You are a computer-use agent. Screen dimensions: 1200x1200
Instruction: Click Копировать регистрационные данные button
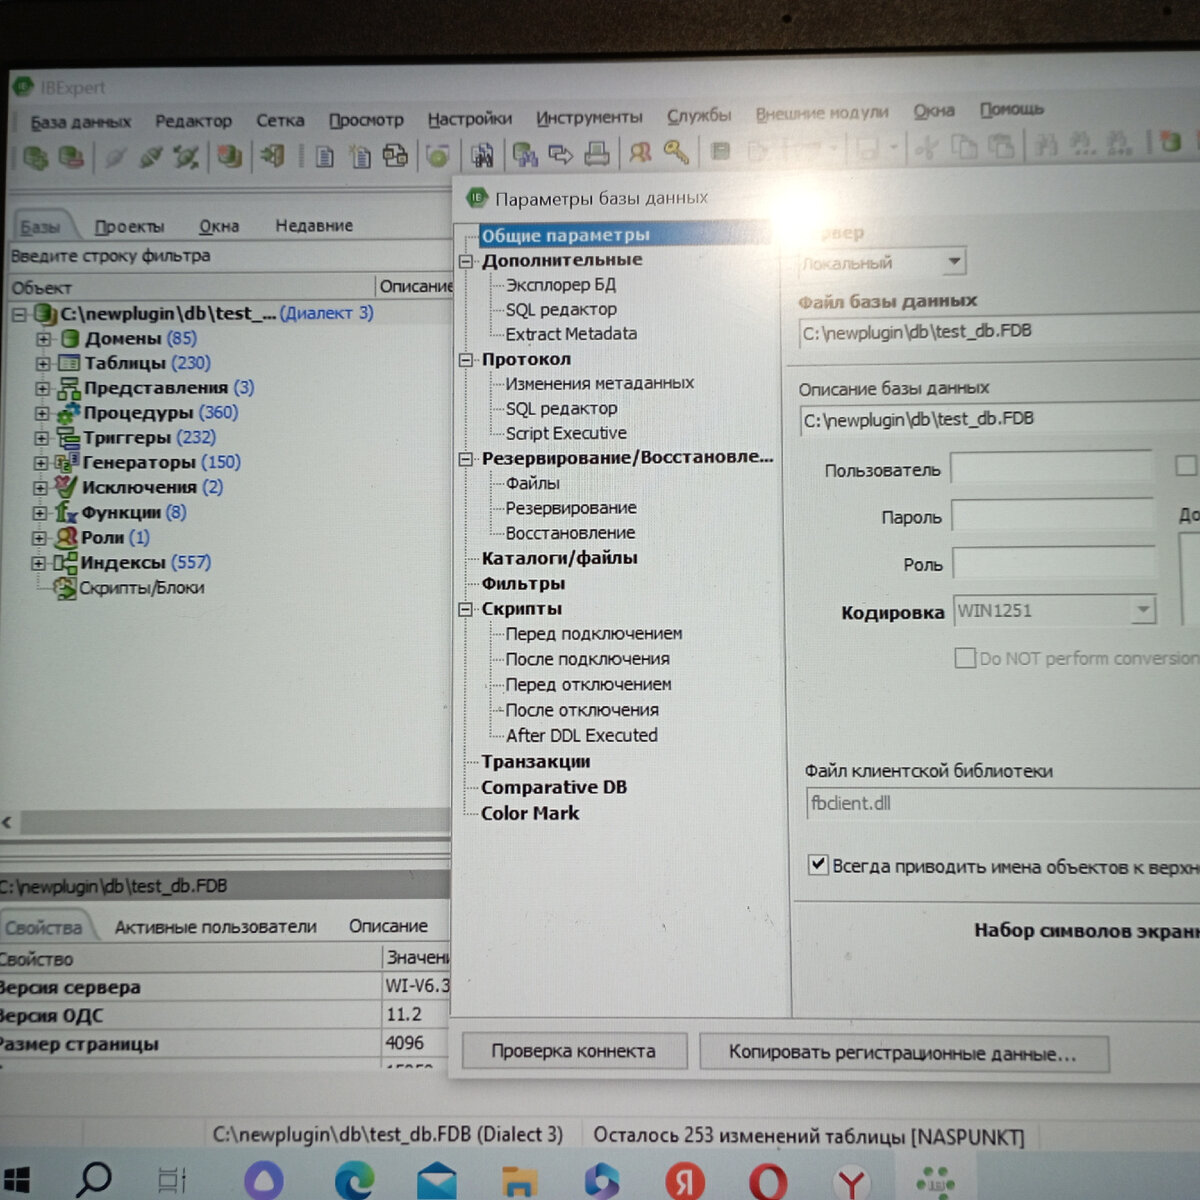903,1053
